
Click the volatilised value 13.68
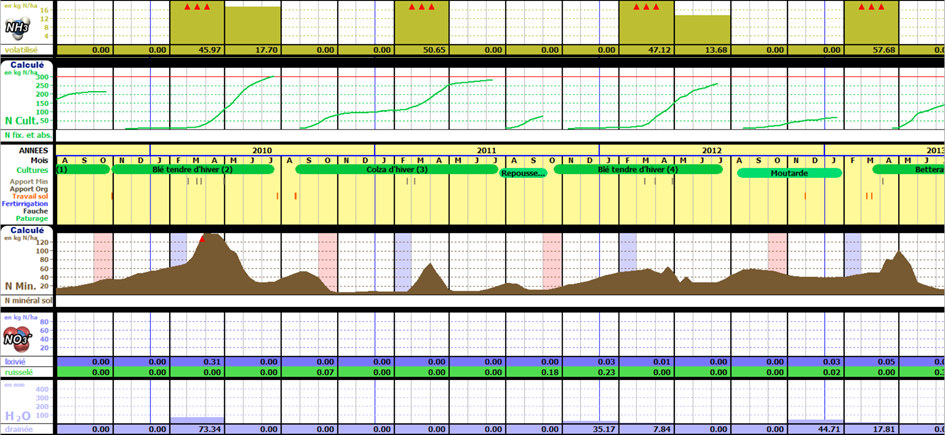click(x=715, y=50)
